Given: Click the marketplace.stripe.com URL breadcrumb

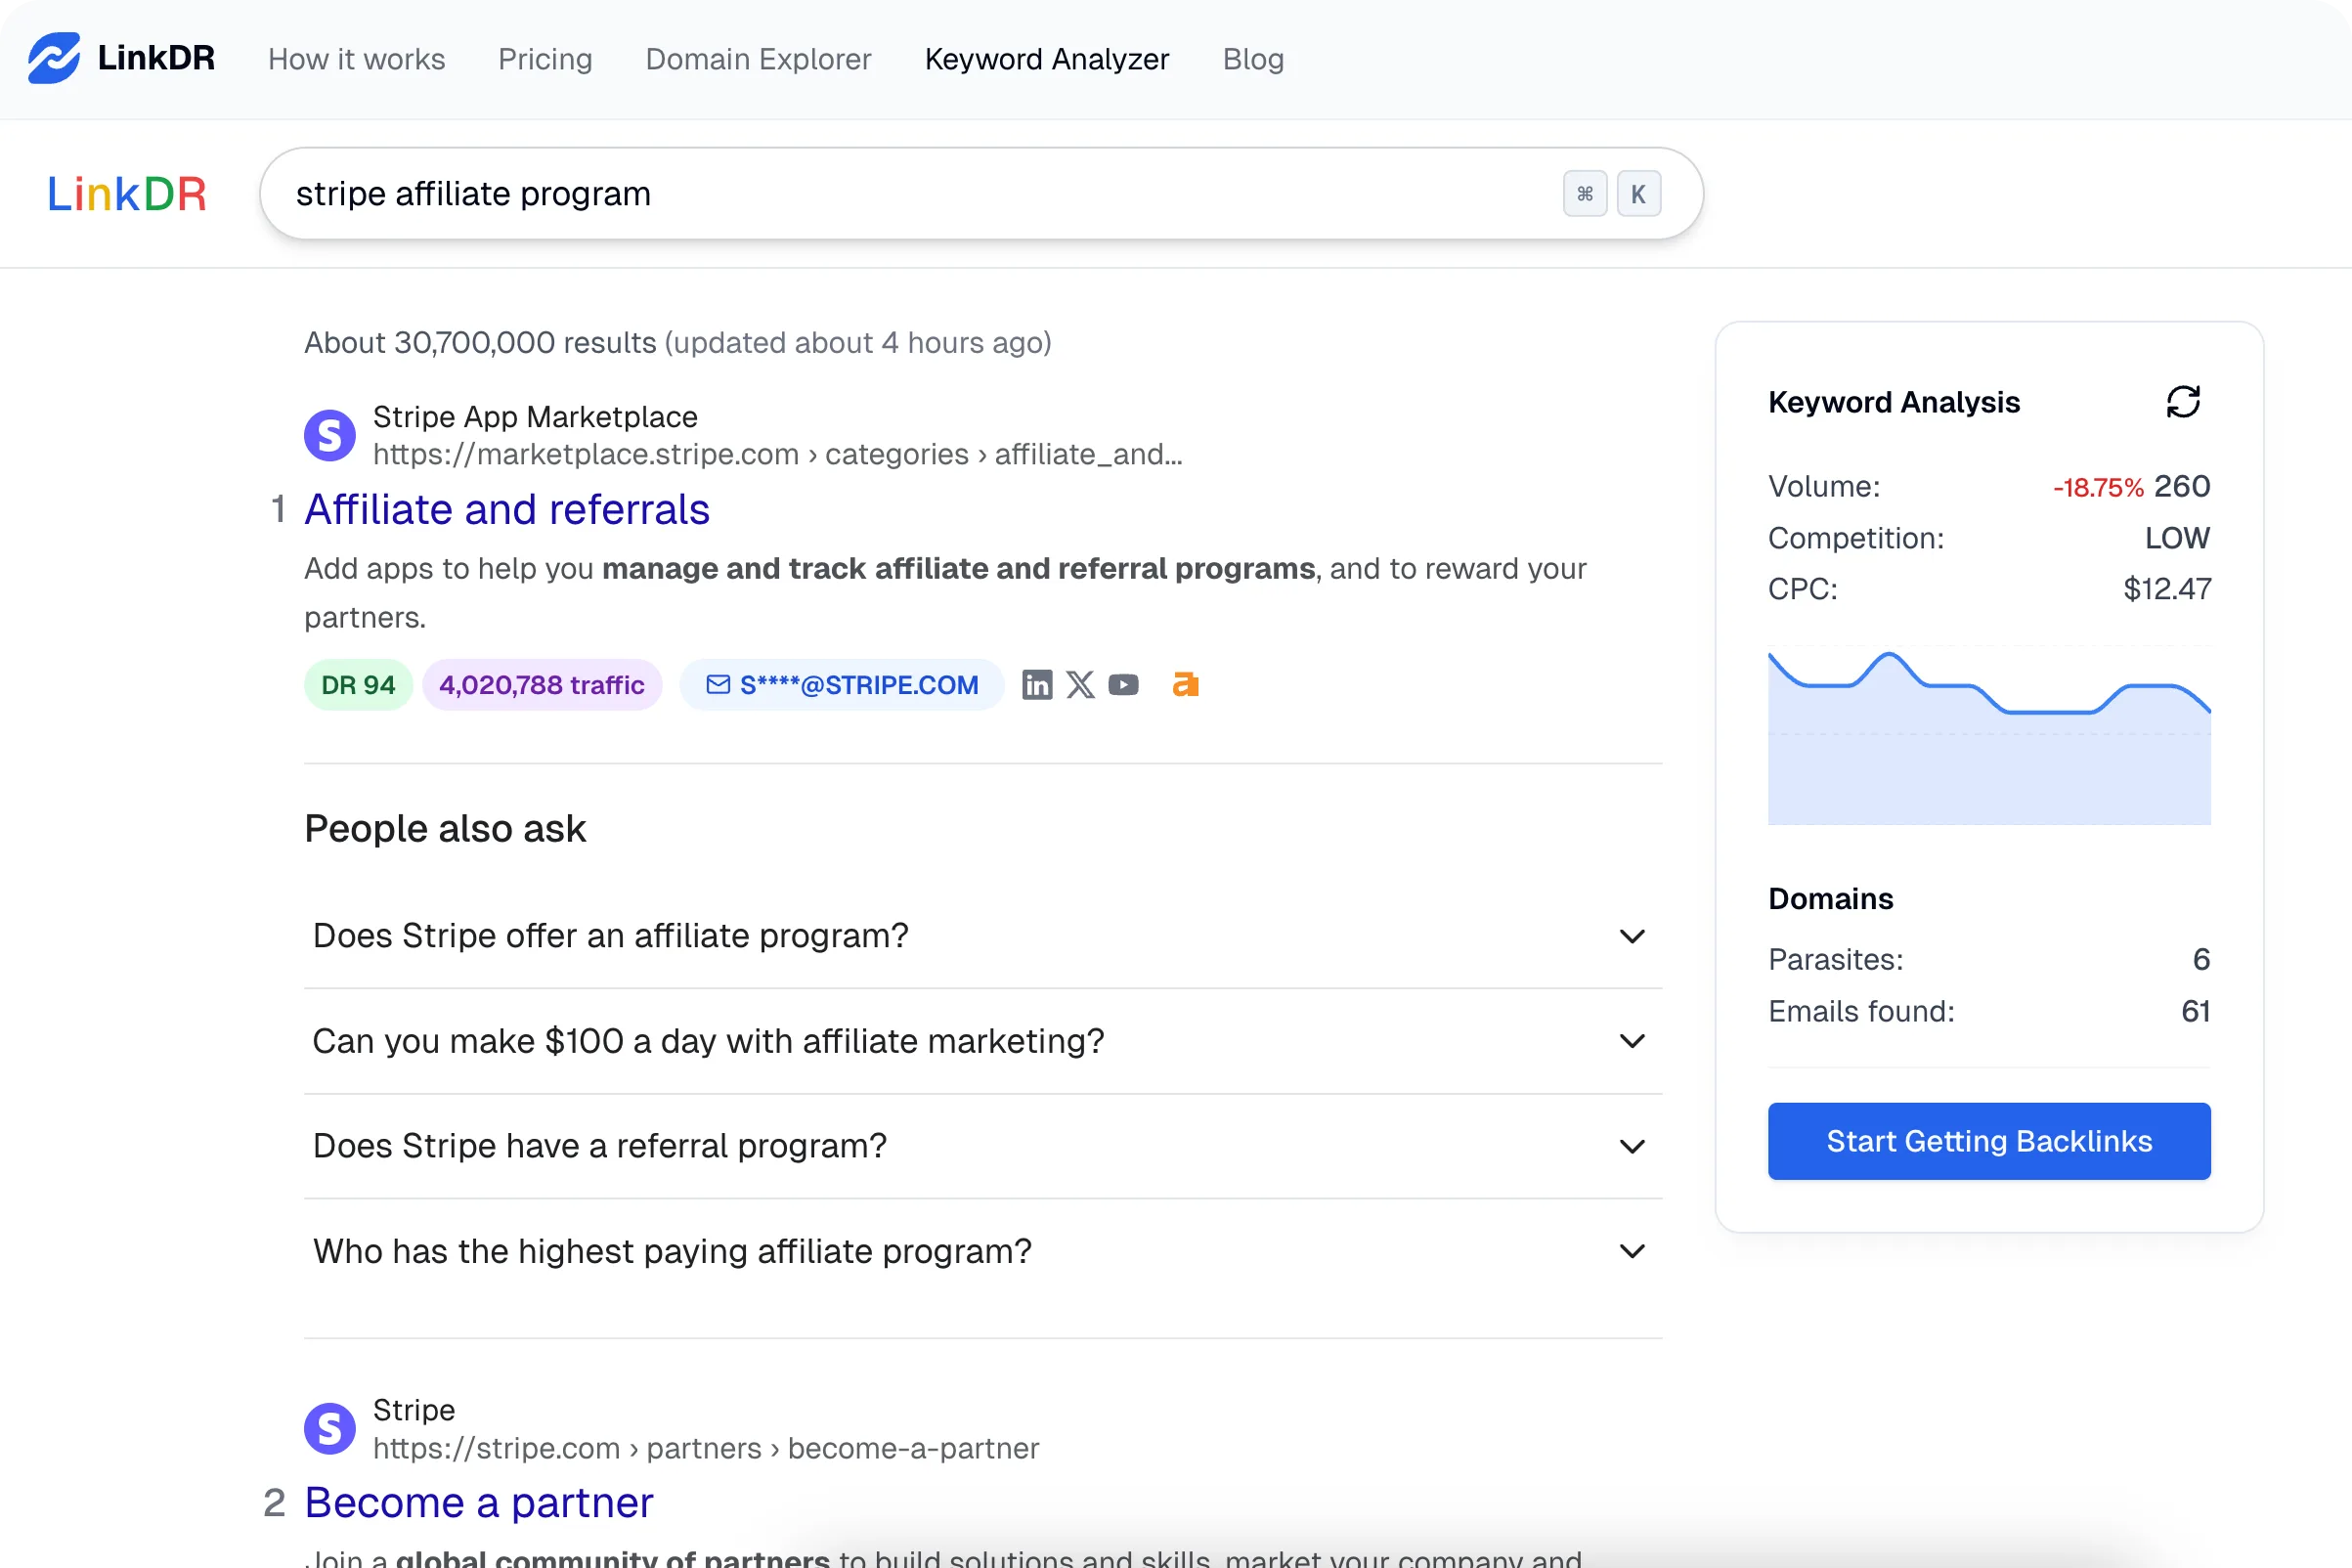Looking at the screenshot, I should [x=777, y=455].
